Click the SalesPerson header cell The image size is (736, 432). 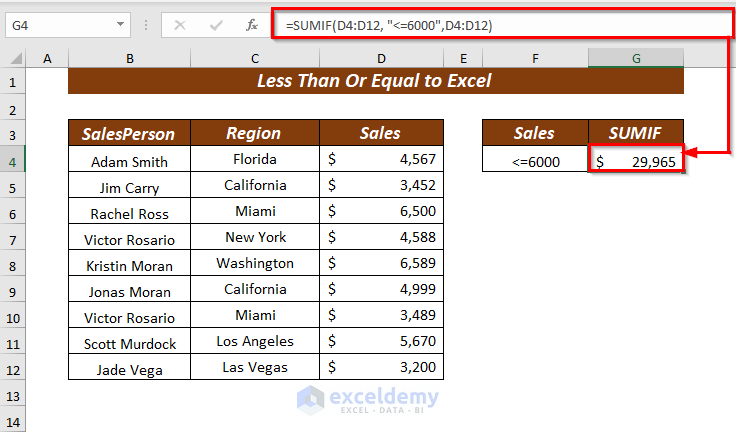129,133
